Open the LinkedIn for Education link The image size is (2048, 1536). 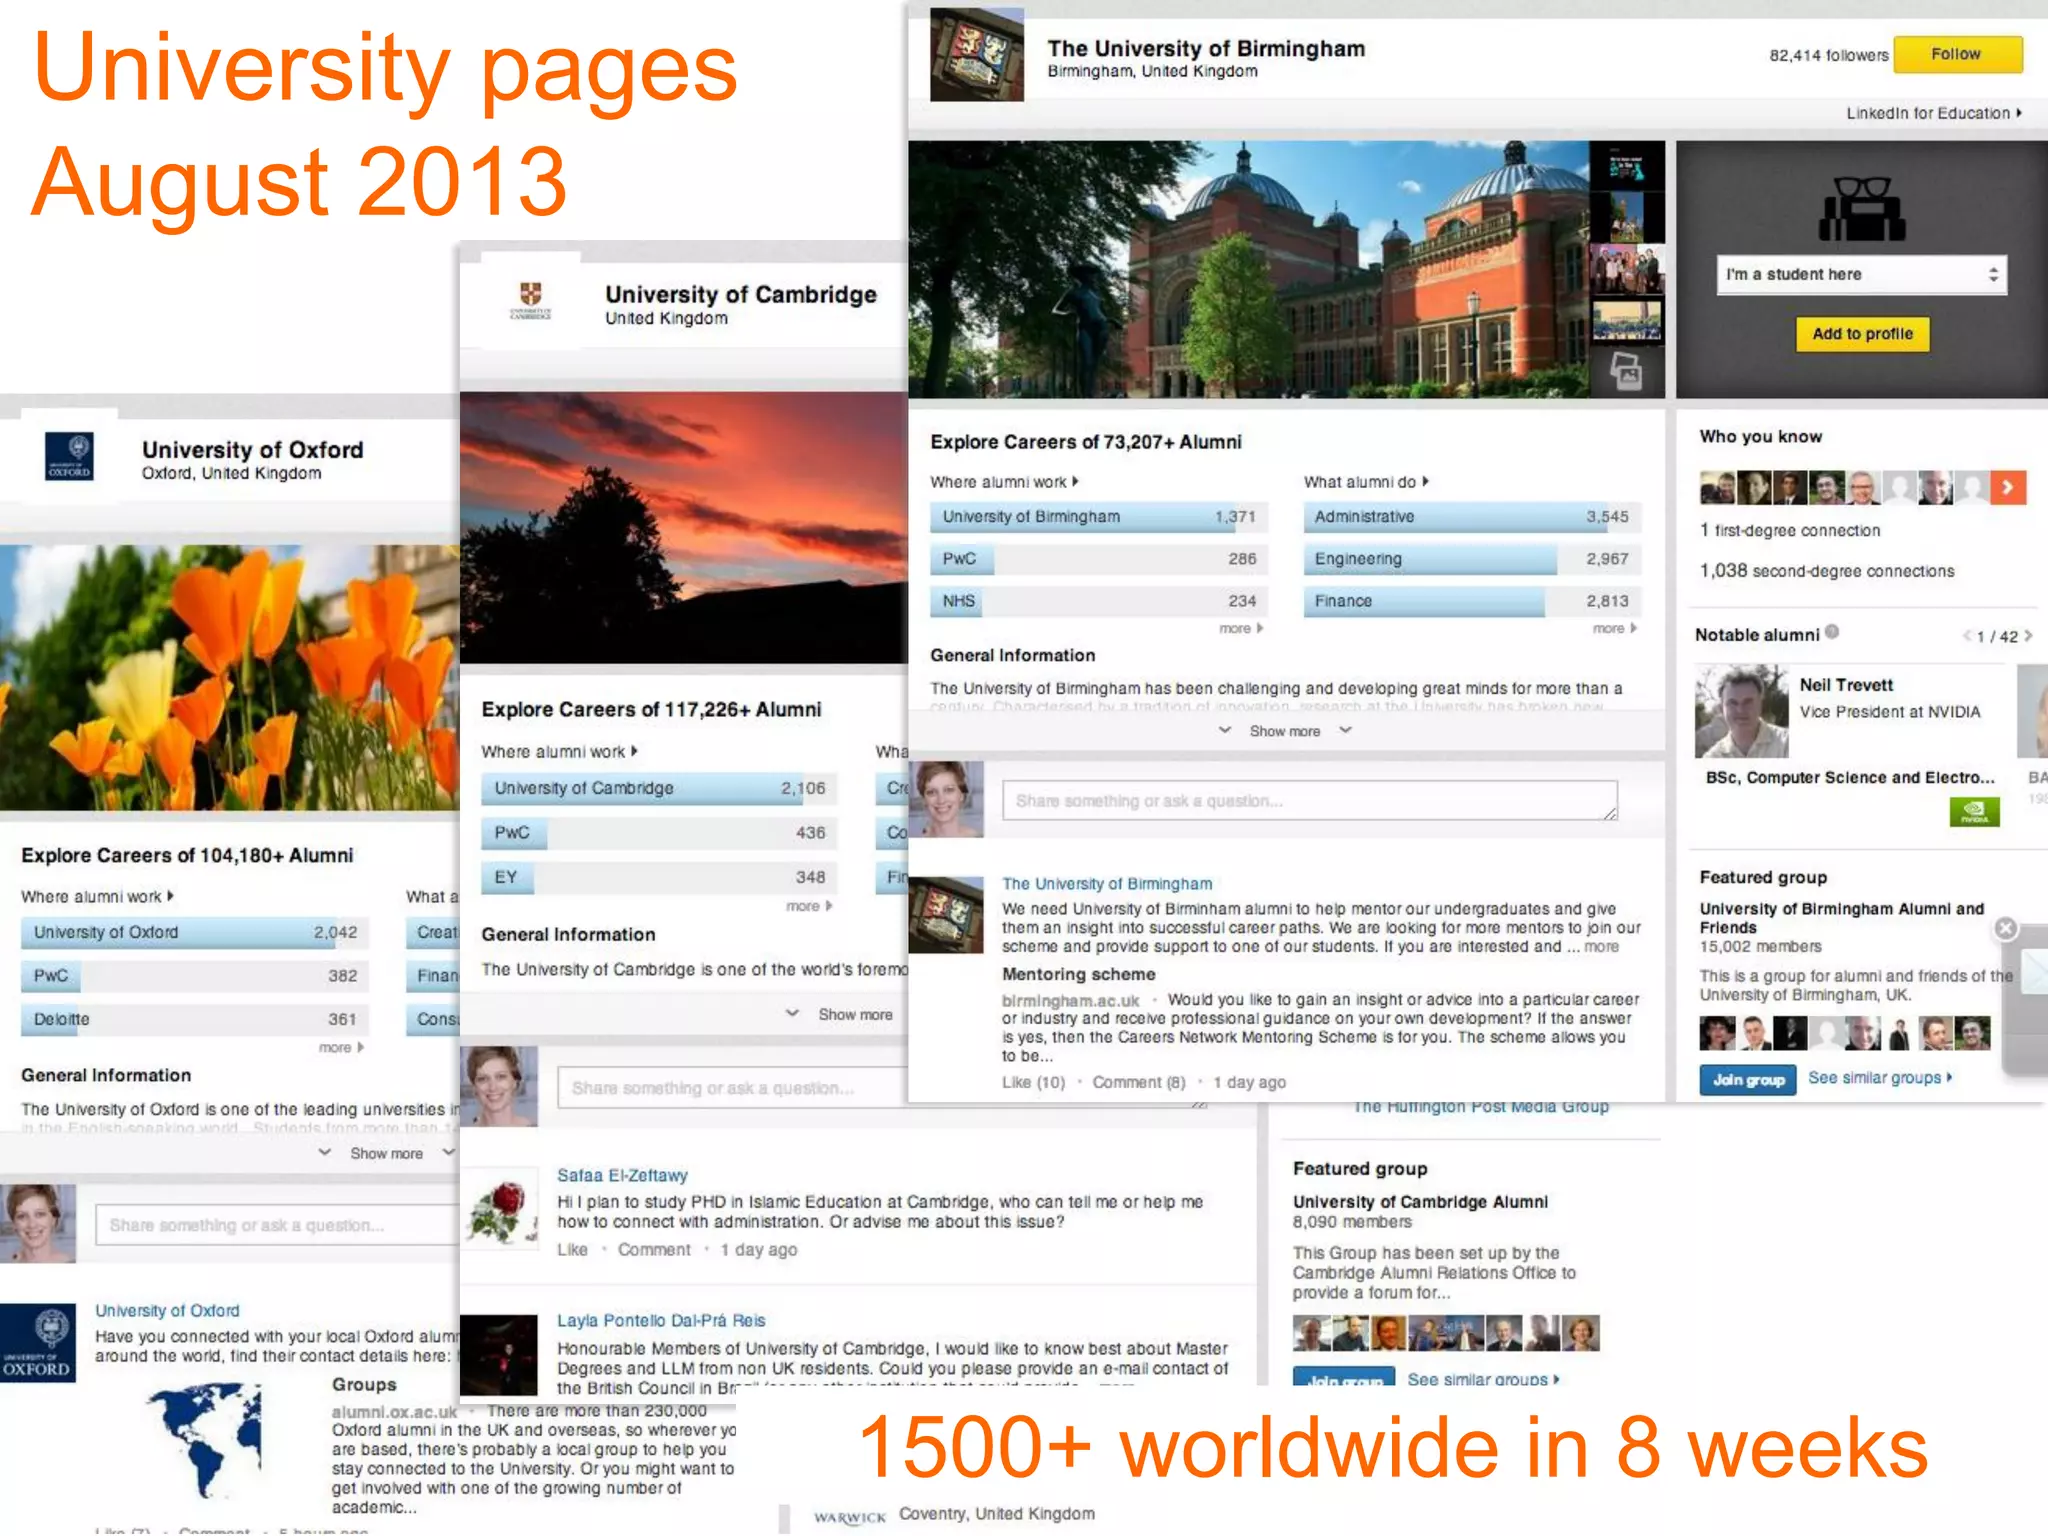tap(1933, 113)
